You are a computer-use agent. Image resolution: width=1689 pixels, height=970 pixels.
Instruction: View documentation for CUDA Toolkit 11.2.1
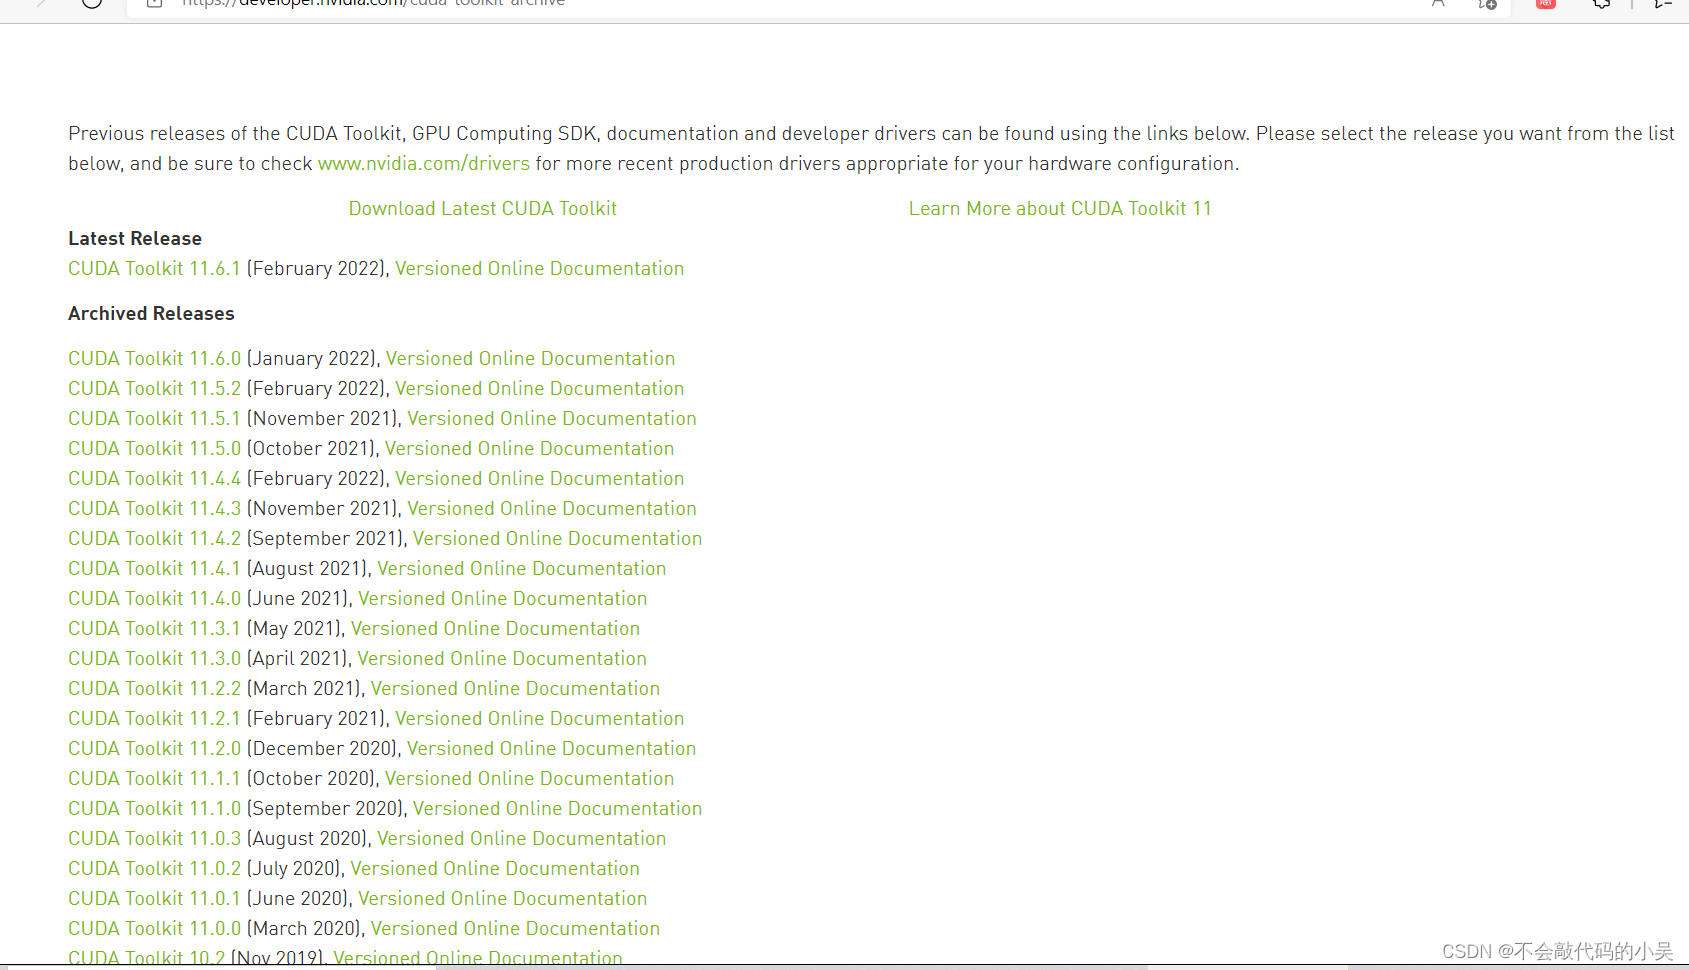[540, 719]
